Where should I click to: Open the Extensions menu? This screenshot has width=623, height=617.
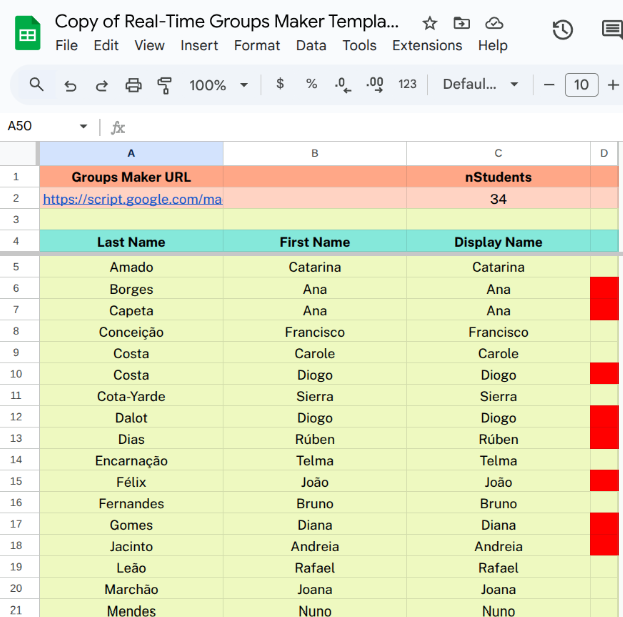pos(427,45)
